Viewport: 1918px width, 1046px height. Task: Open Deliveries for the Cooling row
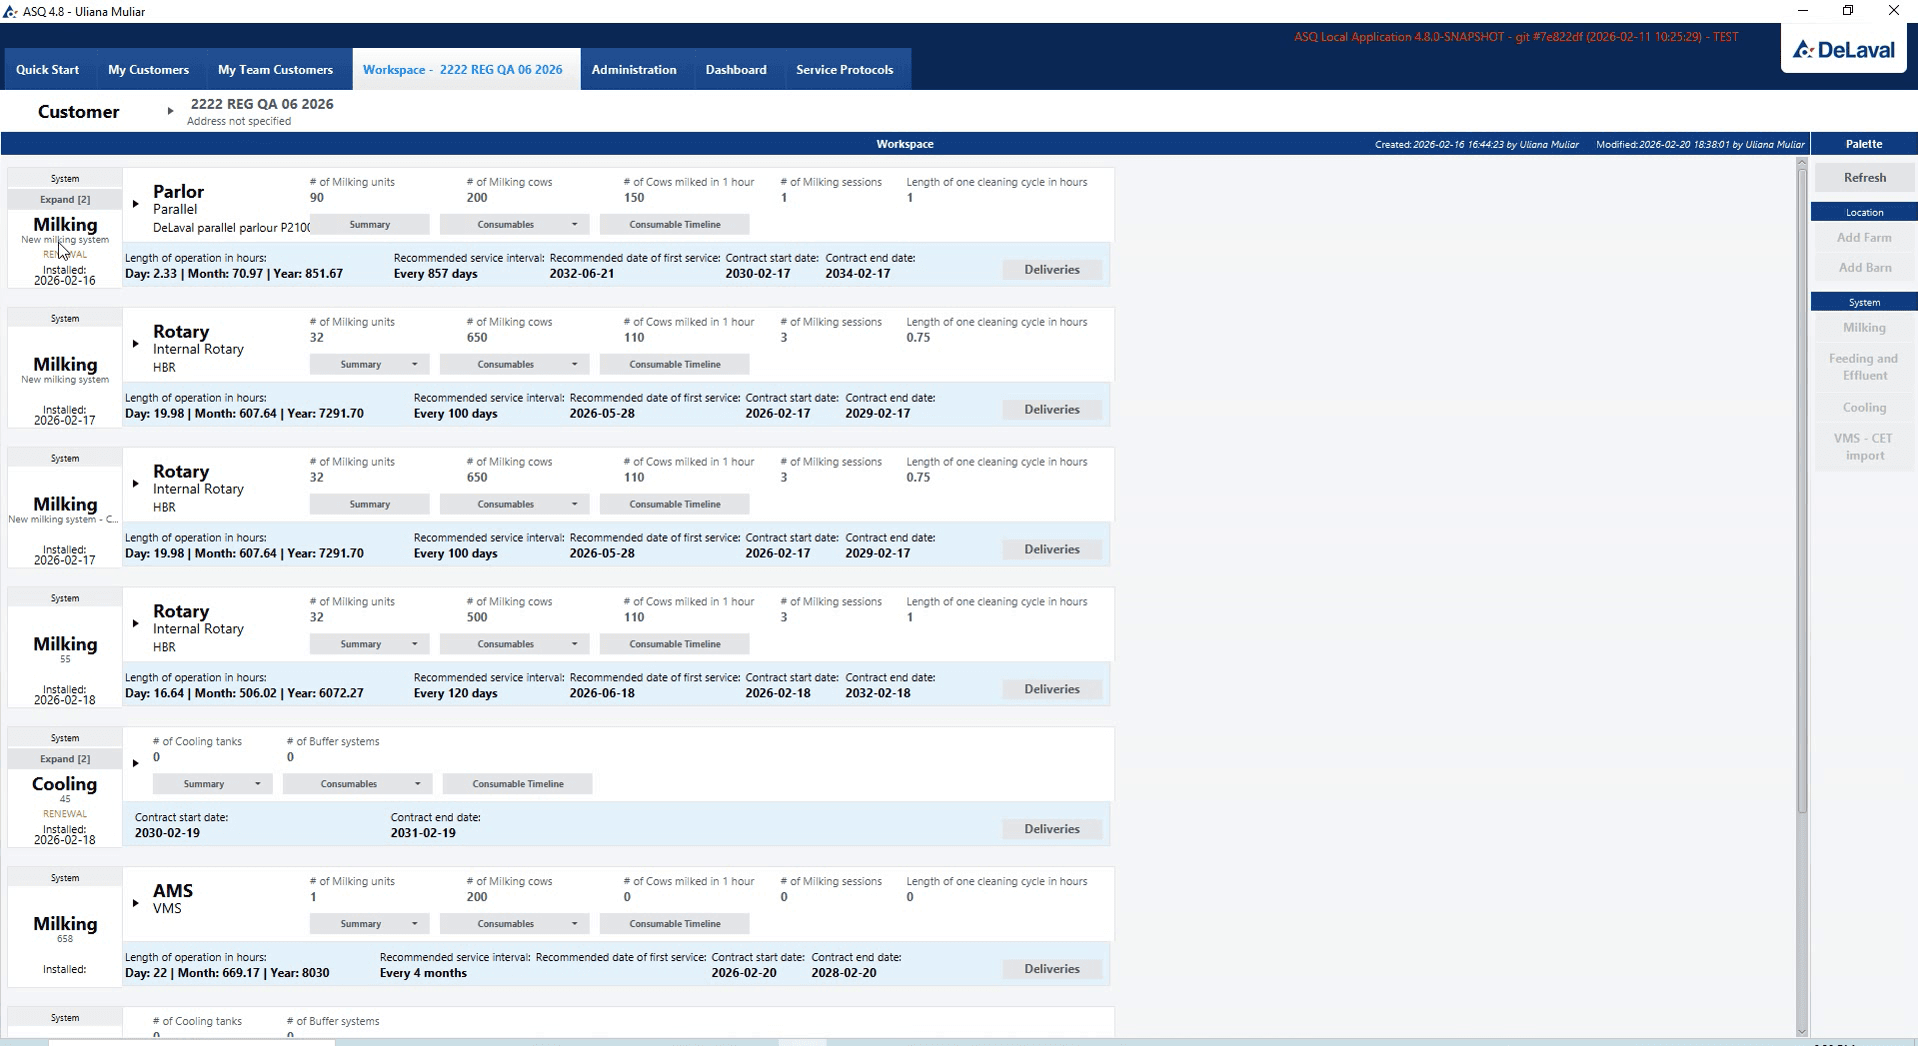1052,829
